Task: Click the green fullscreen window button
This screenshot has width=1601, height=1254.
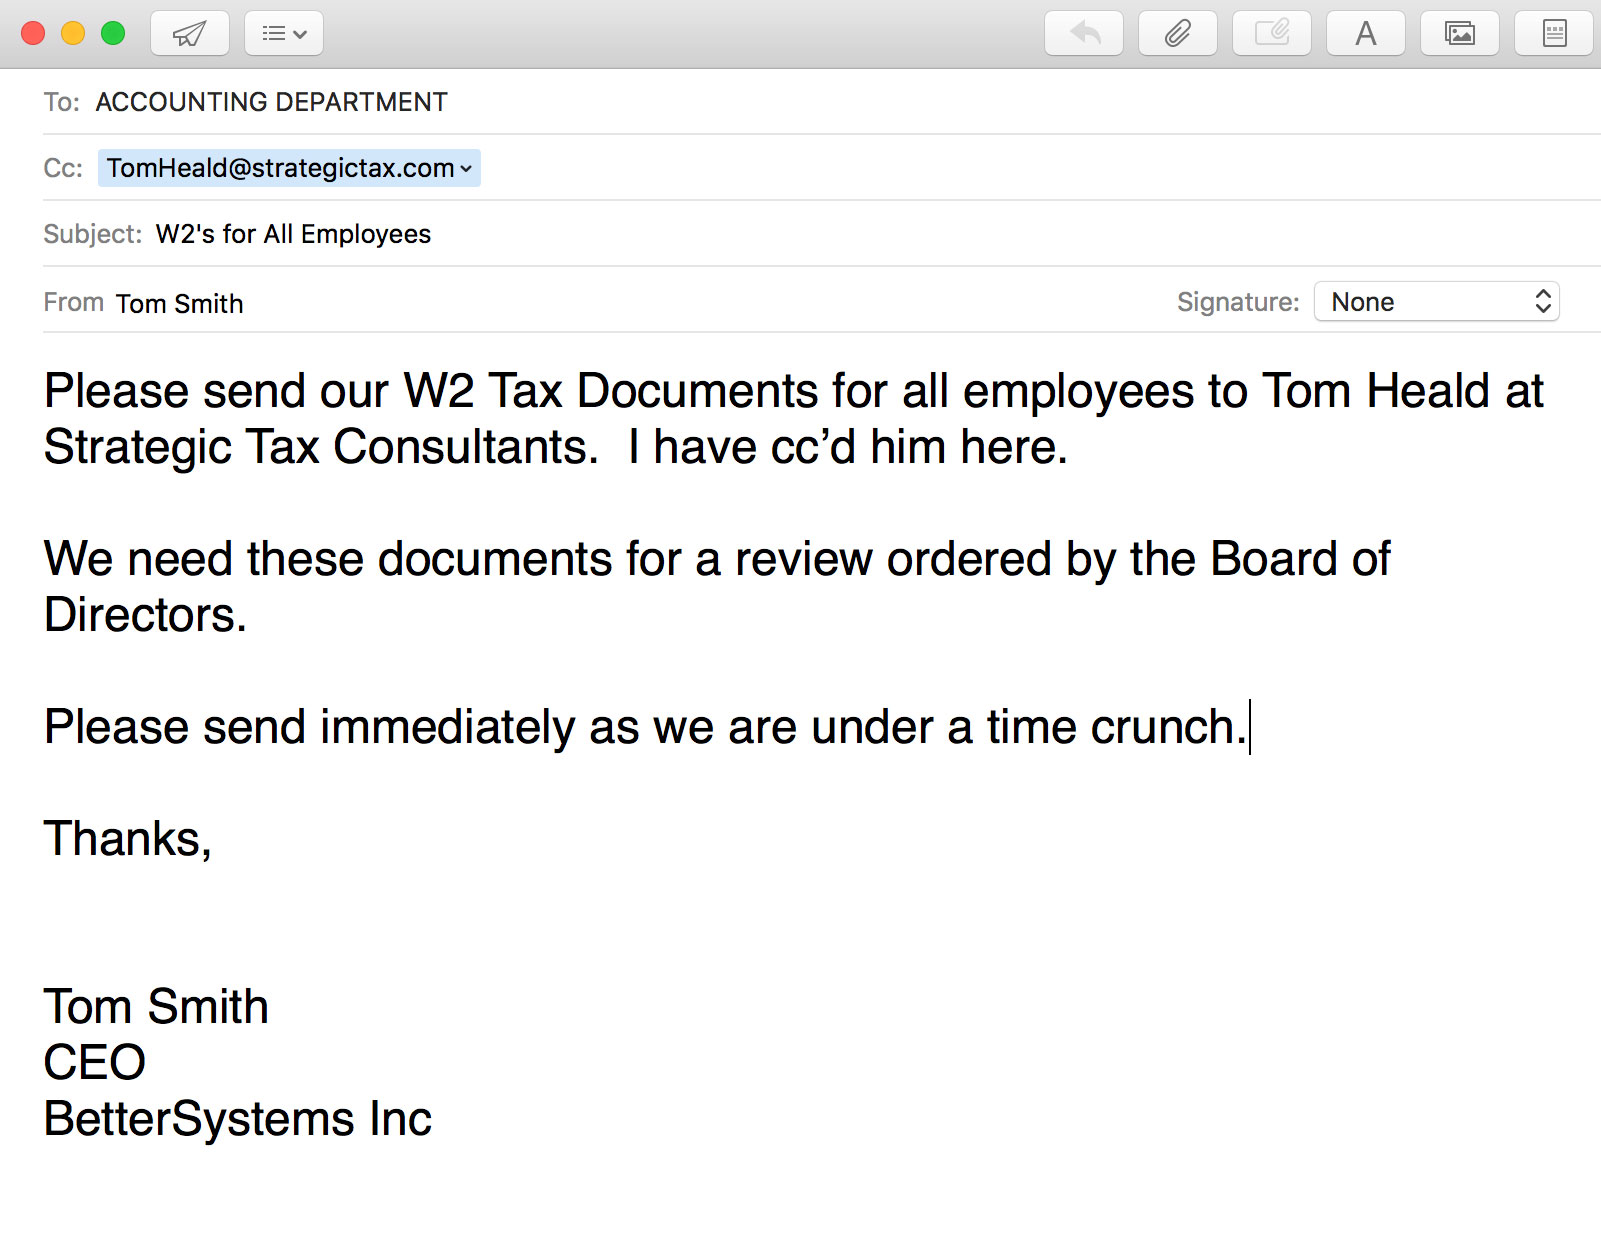Action: [113, 33]
